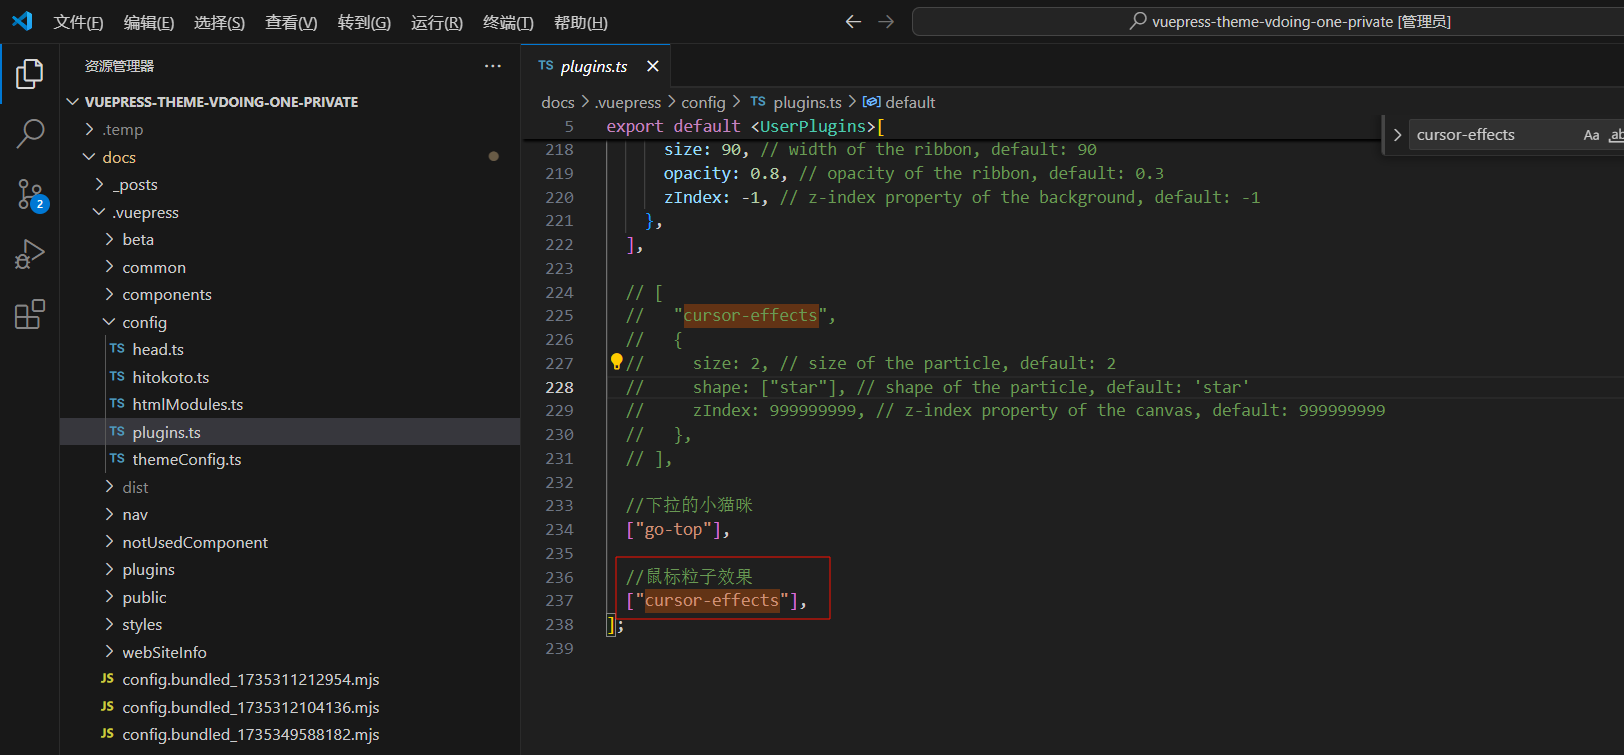Expand replace toggle in find widget
Image resolution: width=1624 pixels, height=755 pixels.
pos(1397,135)
